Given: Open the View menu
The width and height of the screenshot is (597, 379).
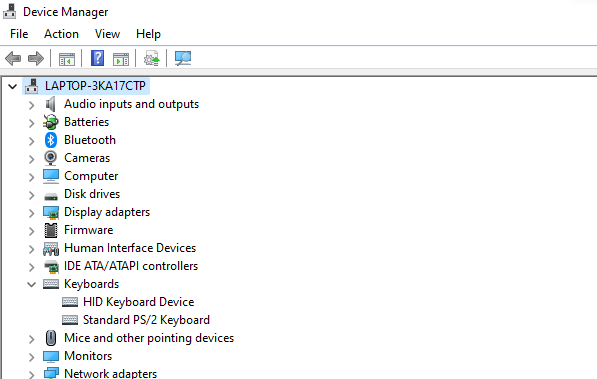Looking at the screenshot, I should 107,34.
